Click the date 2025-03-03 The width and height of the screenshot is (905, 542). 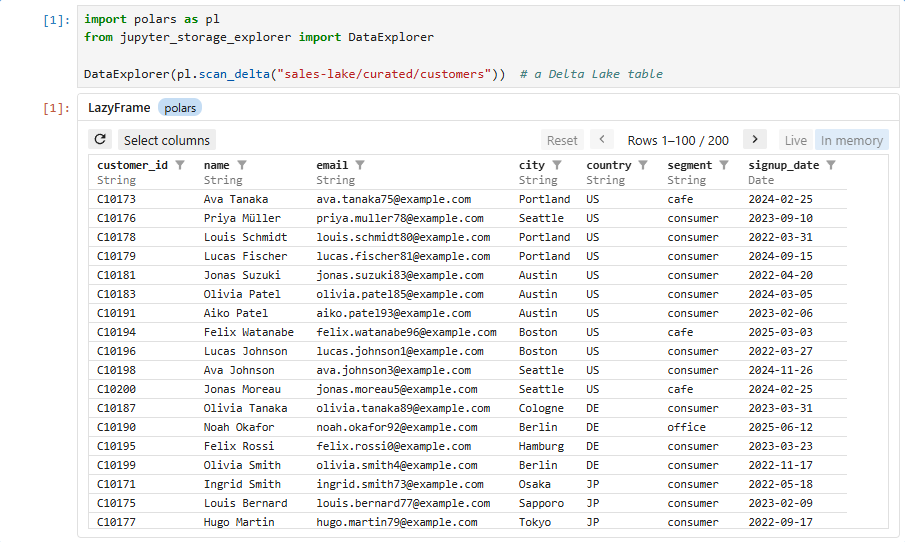(x=780, y=332)
